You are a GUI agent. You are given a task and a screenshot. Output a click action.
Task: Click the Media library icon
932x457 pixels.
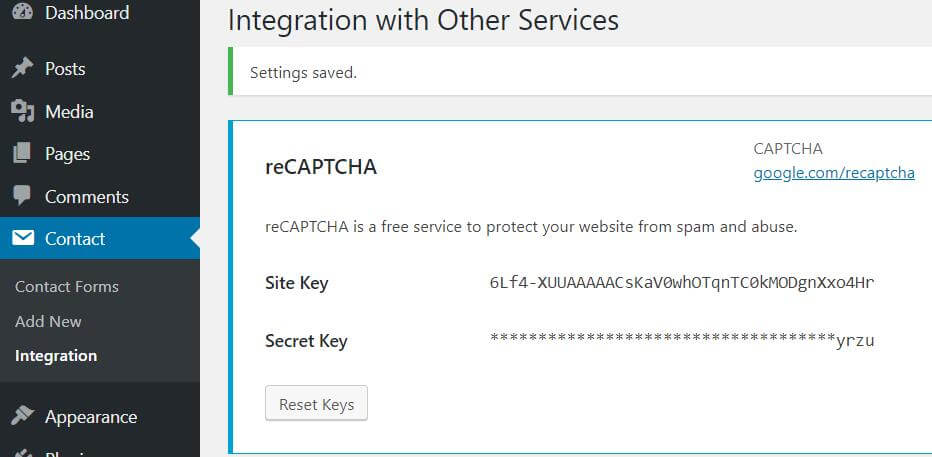click(22, 112)
